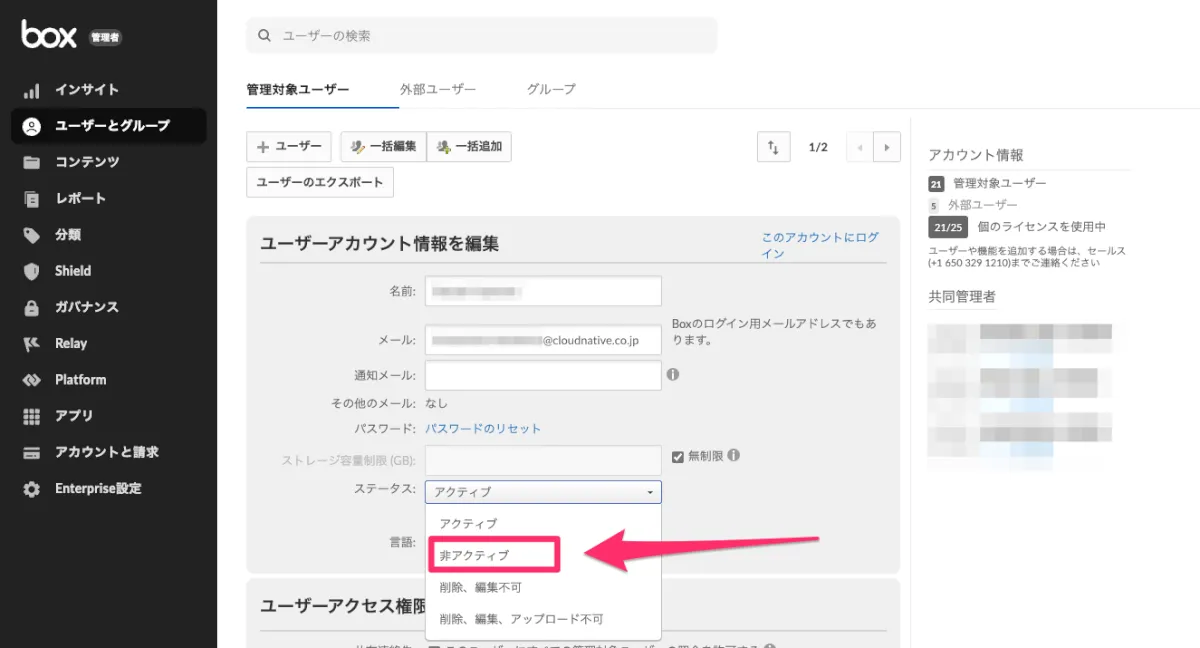
Task: Switch to the 外部ユーザー tab
Action: (438, 89)
